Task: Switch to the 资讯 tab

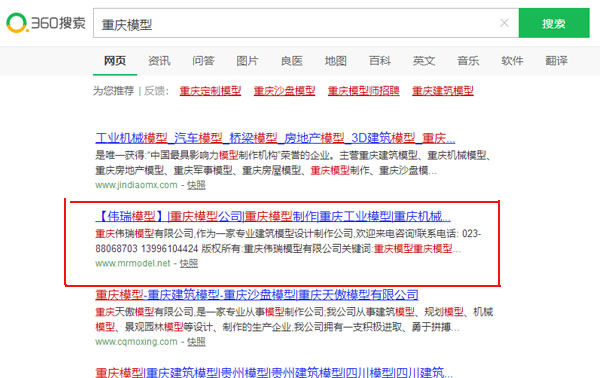Action: tap(159, 61)
